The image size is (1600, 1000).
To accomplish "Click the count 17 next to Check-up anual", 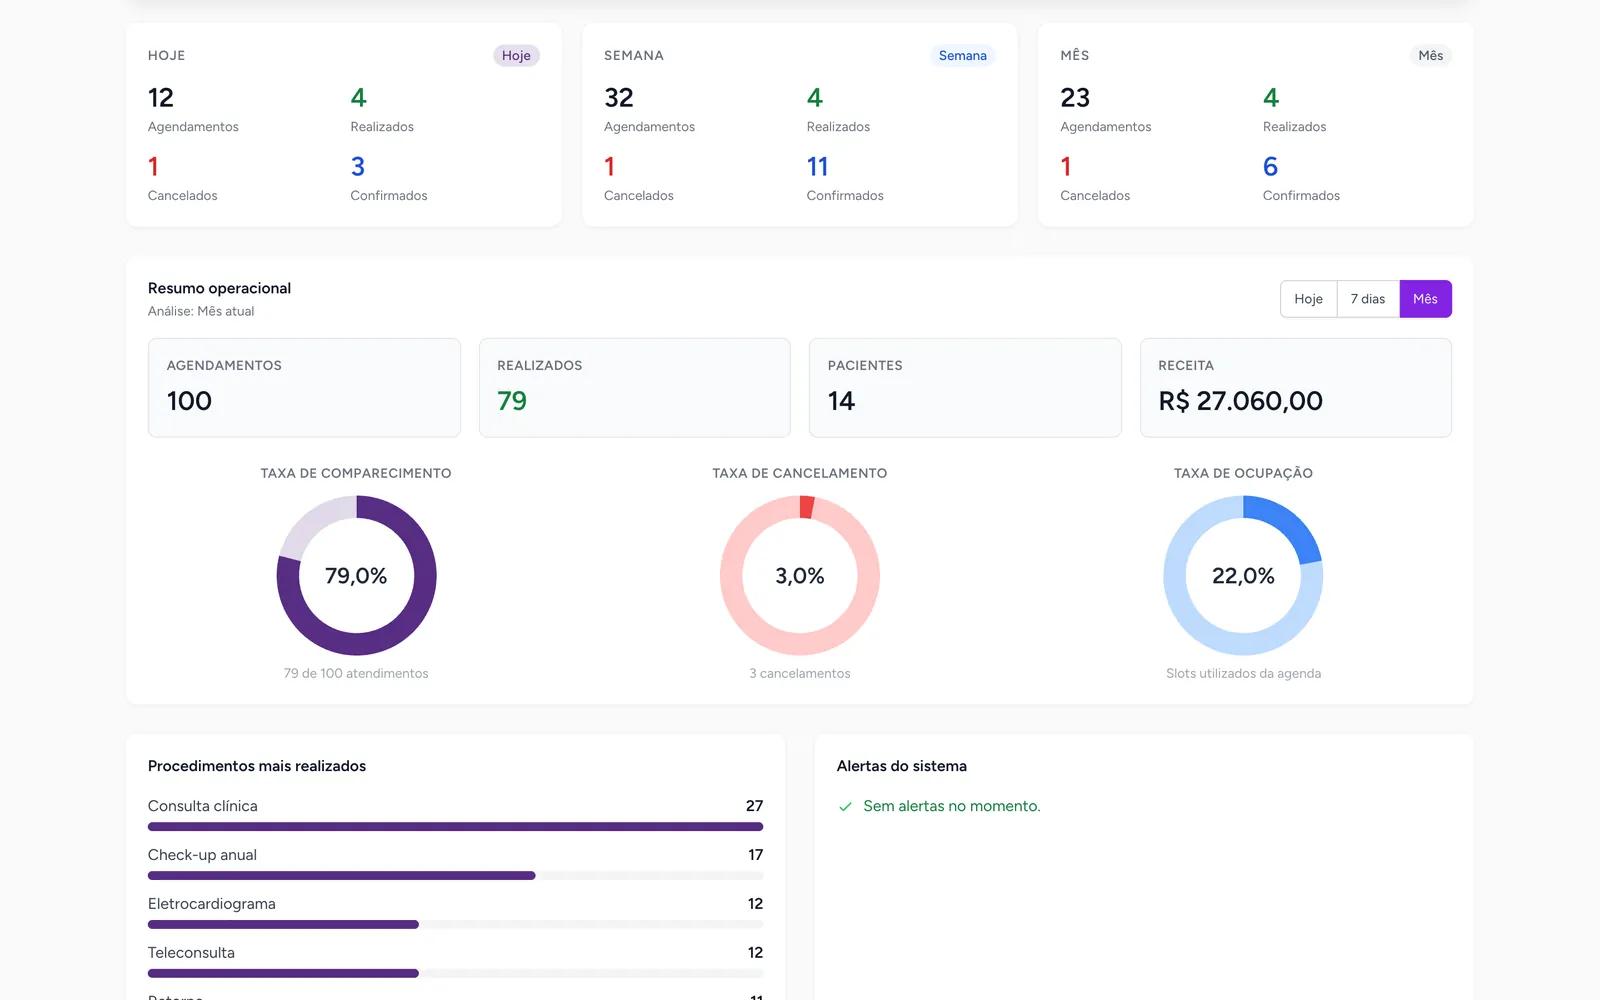I will (756, 855).
